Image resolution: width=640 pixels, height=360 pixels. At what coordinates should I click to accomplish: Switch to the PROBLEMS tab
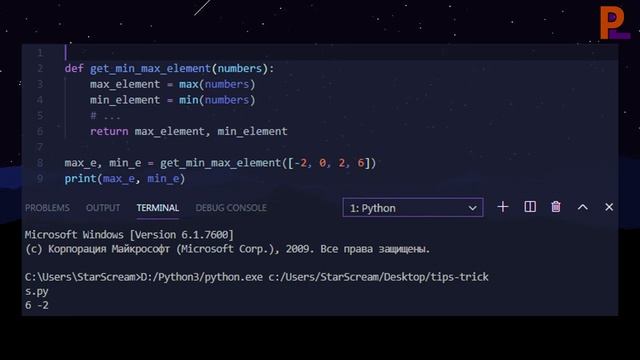[47, 208]
